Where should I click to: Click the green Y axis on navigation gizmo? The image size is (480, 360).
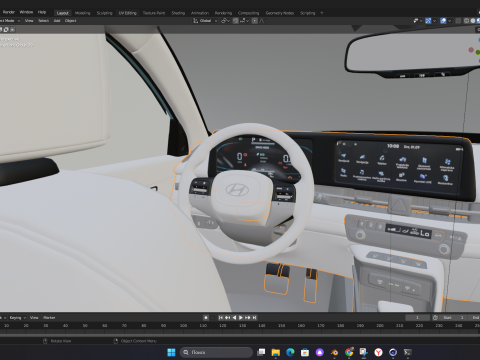tap(478, 52)
